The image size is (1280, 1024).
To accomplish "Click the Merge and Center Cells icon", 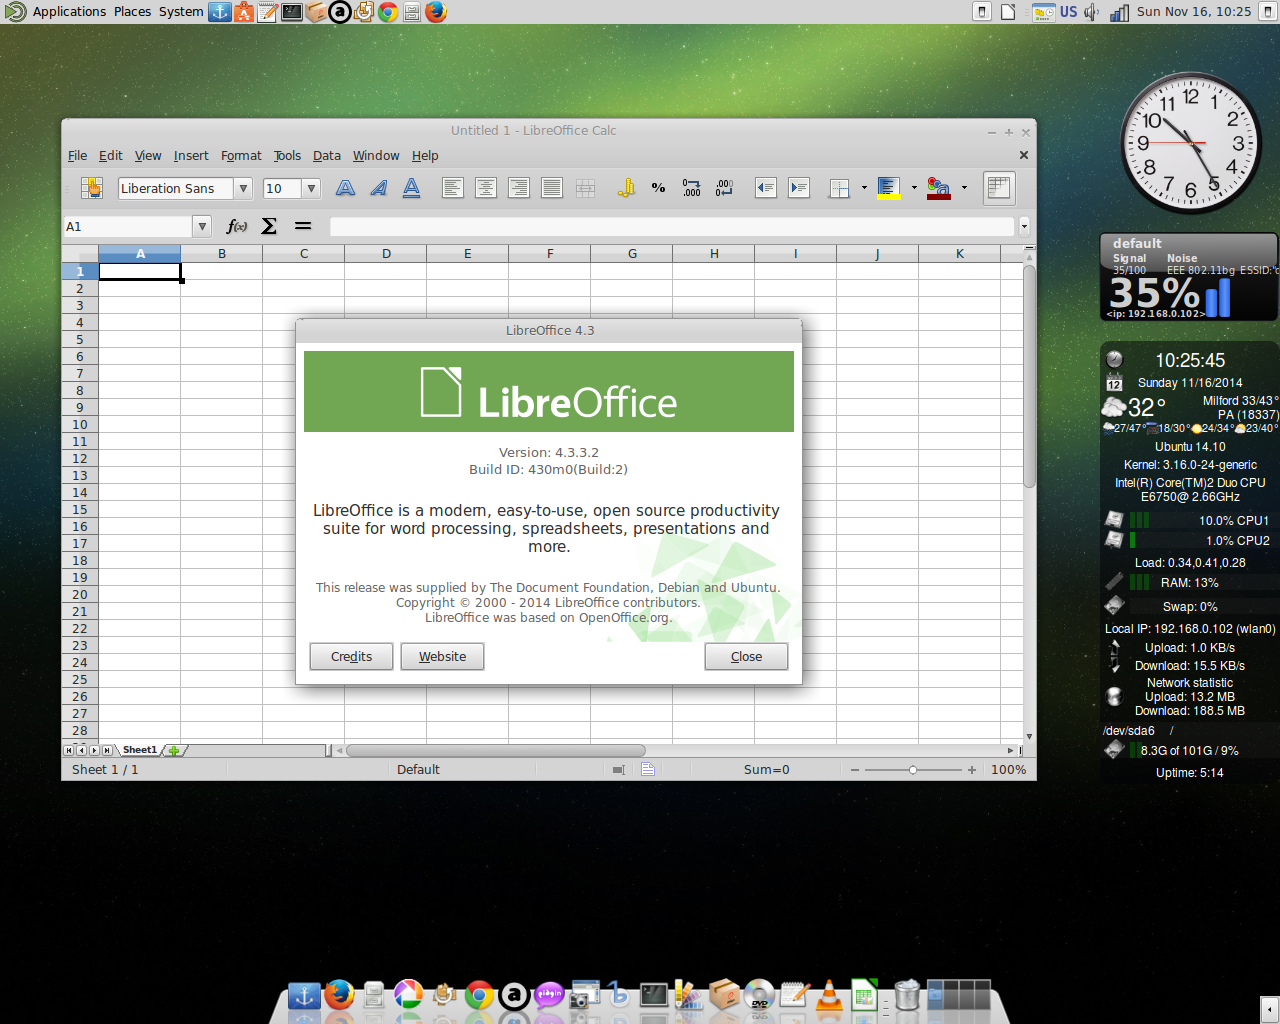I will click(x=585, y=188).
